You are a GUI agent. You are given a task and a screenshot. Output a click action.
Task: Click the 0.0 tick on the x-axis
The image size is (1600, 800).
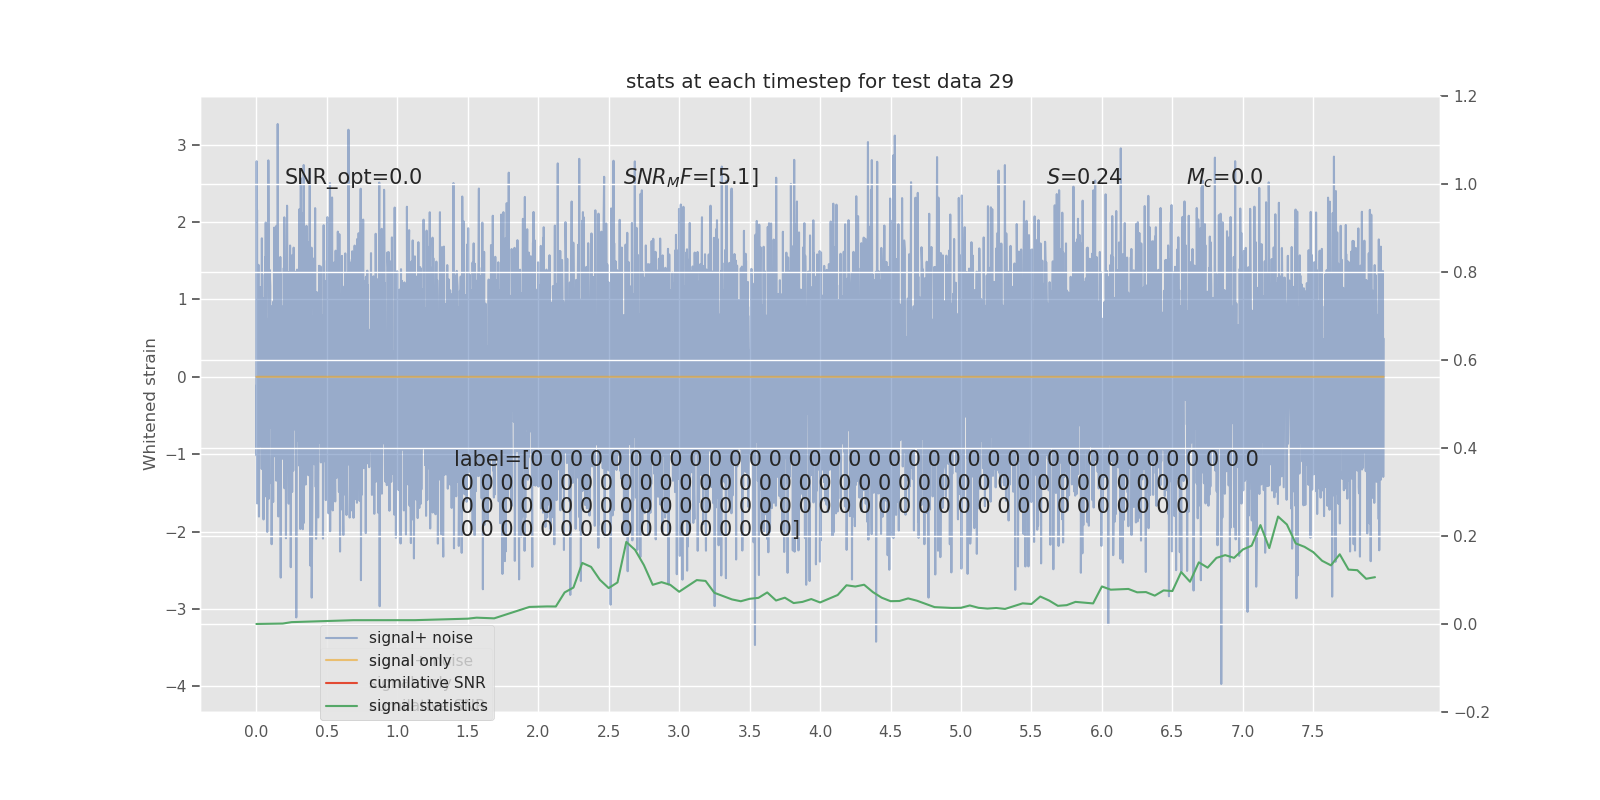click(x=256, y=732)
